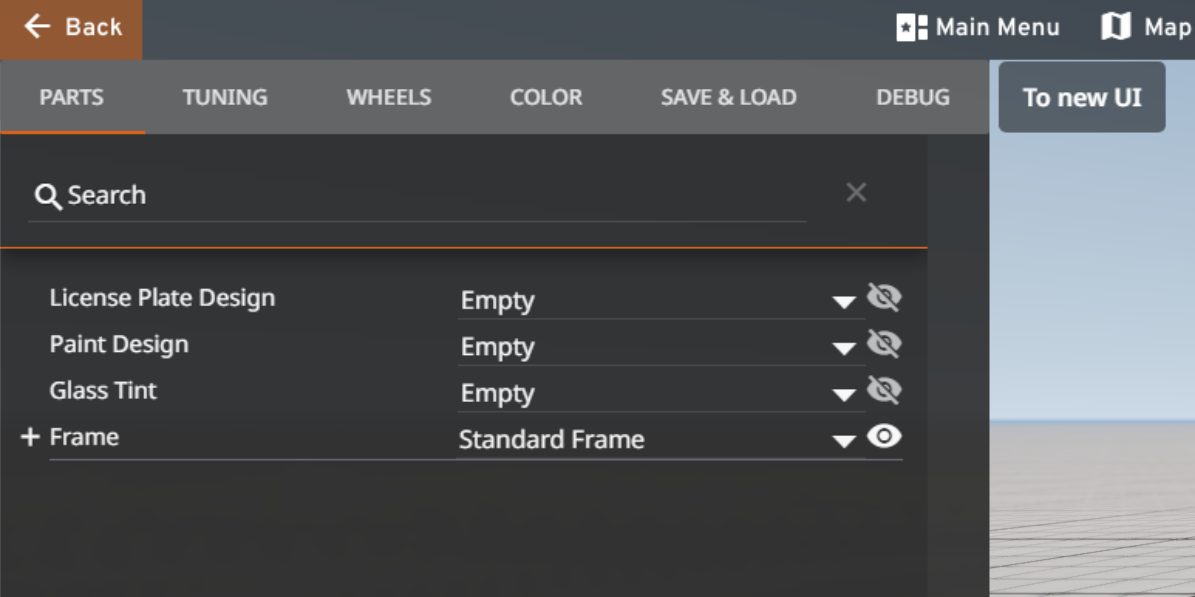Click the search magnifier icon
Image resolution: width=1195 pixels, height=597 pixels.
(48, 196)
